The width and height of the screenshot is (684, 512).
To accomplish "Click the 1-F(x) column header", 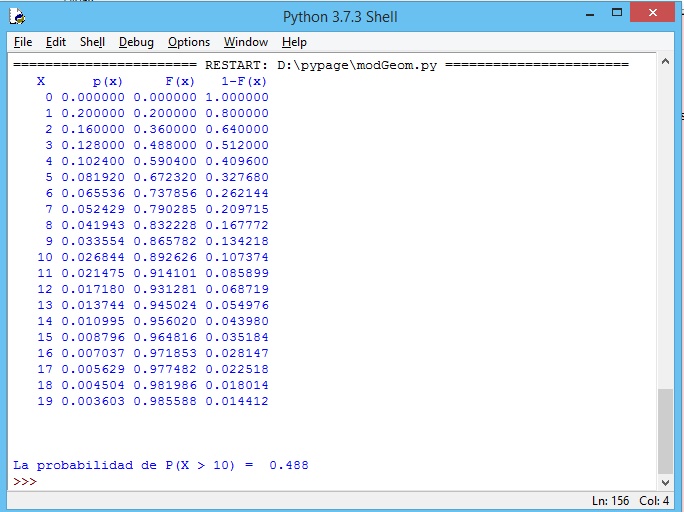I will [244, 82].
